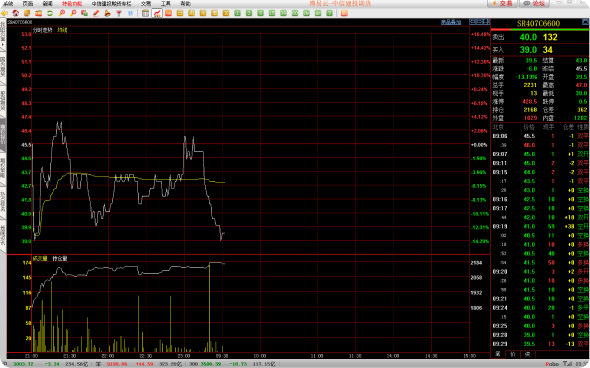
Task: Click the yellow back arrow icon
Action: 5,13
